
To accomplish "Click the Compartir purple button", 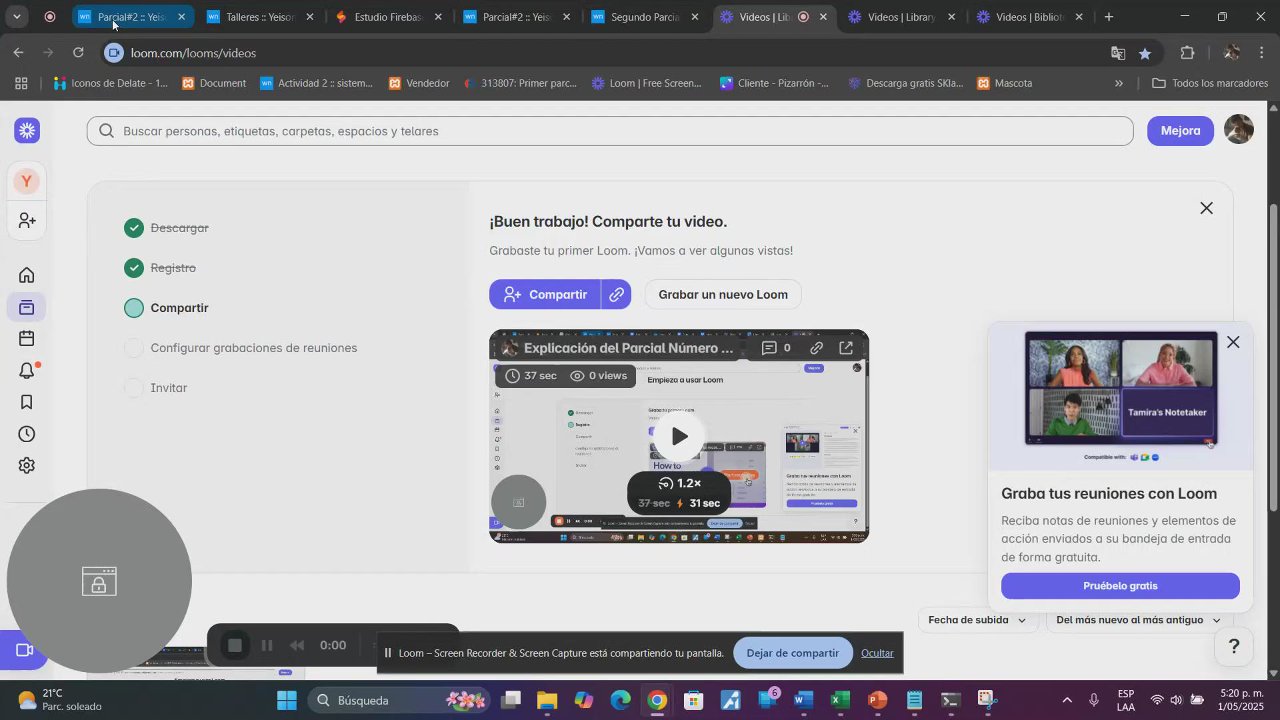I will tap(545, 294).
